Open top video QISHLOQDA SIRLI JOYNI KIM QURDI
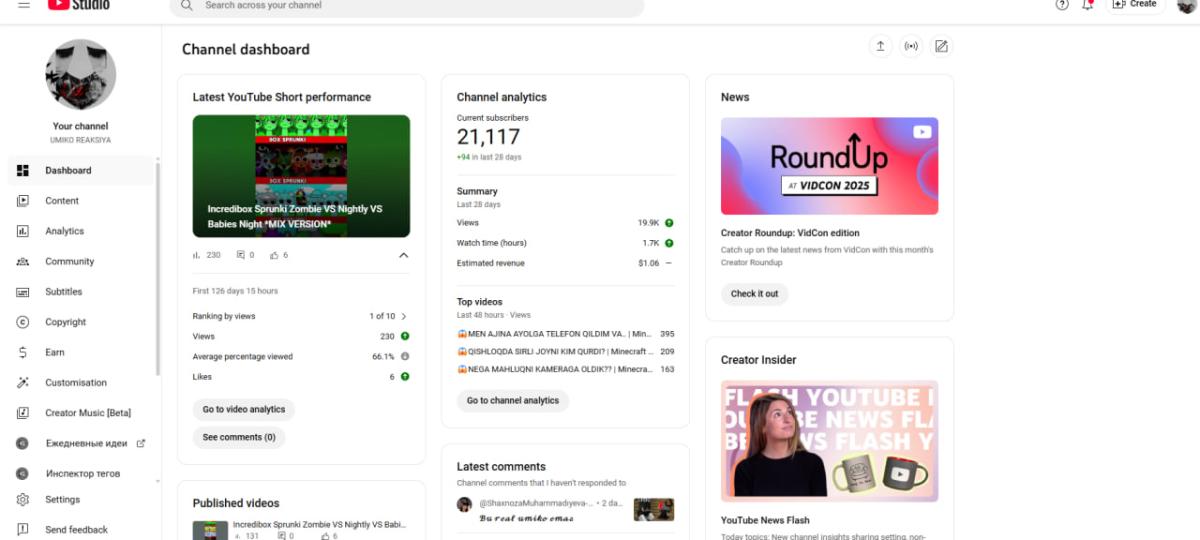Image resolution: width=1200 pixels, height=540 pixels. (x=555, y=352)
